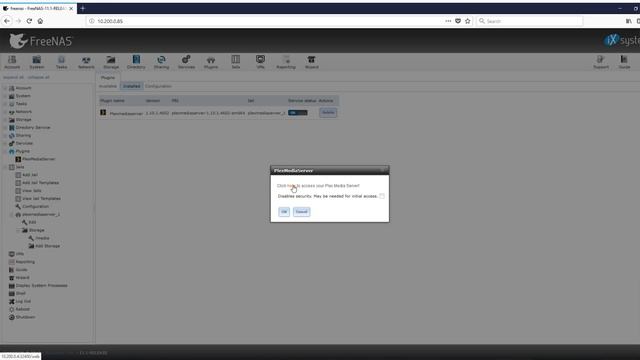Bookmark this page with the star icon

(x=468, y=21)
